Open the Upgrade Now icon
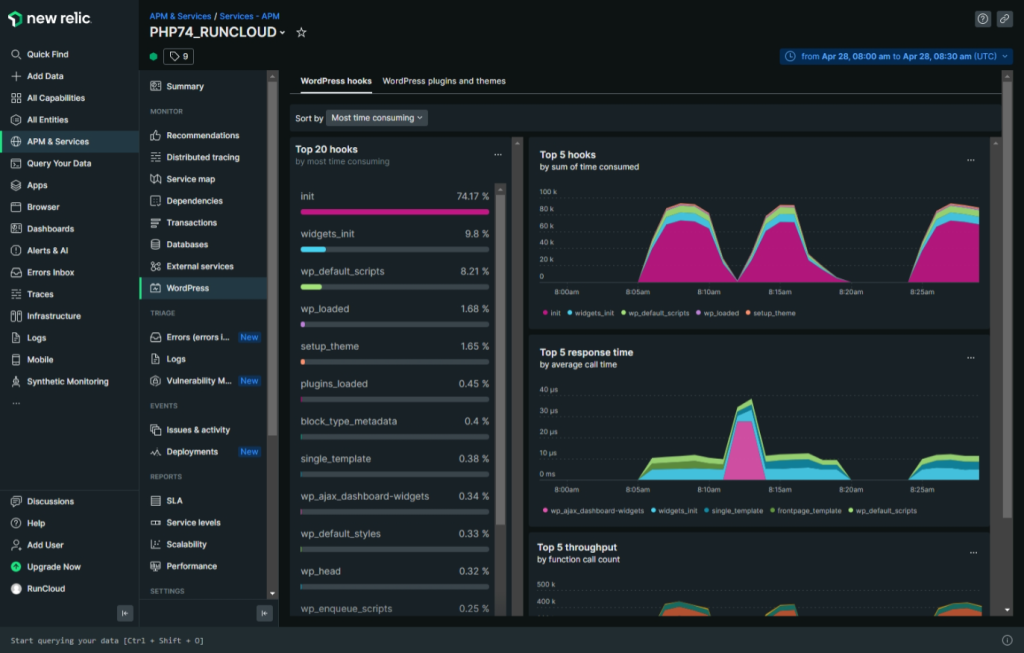 click(x=16, y=567)
